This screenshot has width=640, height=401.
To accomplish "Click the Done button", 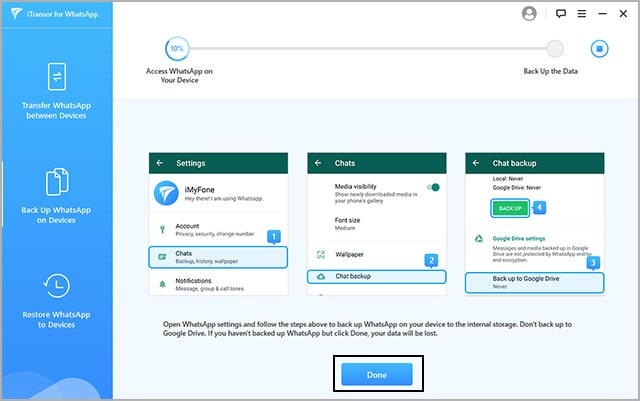I will tap(377, 374).
